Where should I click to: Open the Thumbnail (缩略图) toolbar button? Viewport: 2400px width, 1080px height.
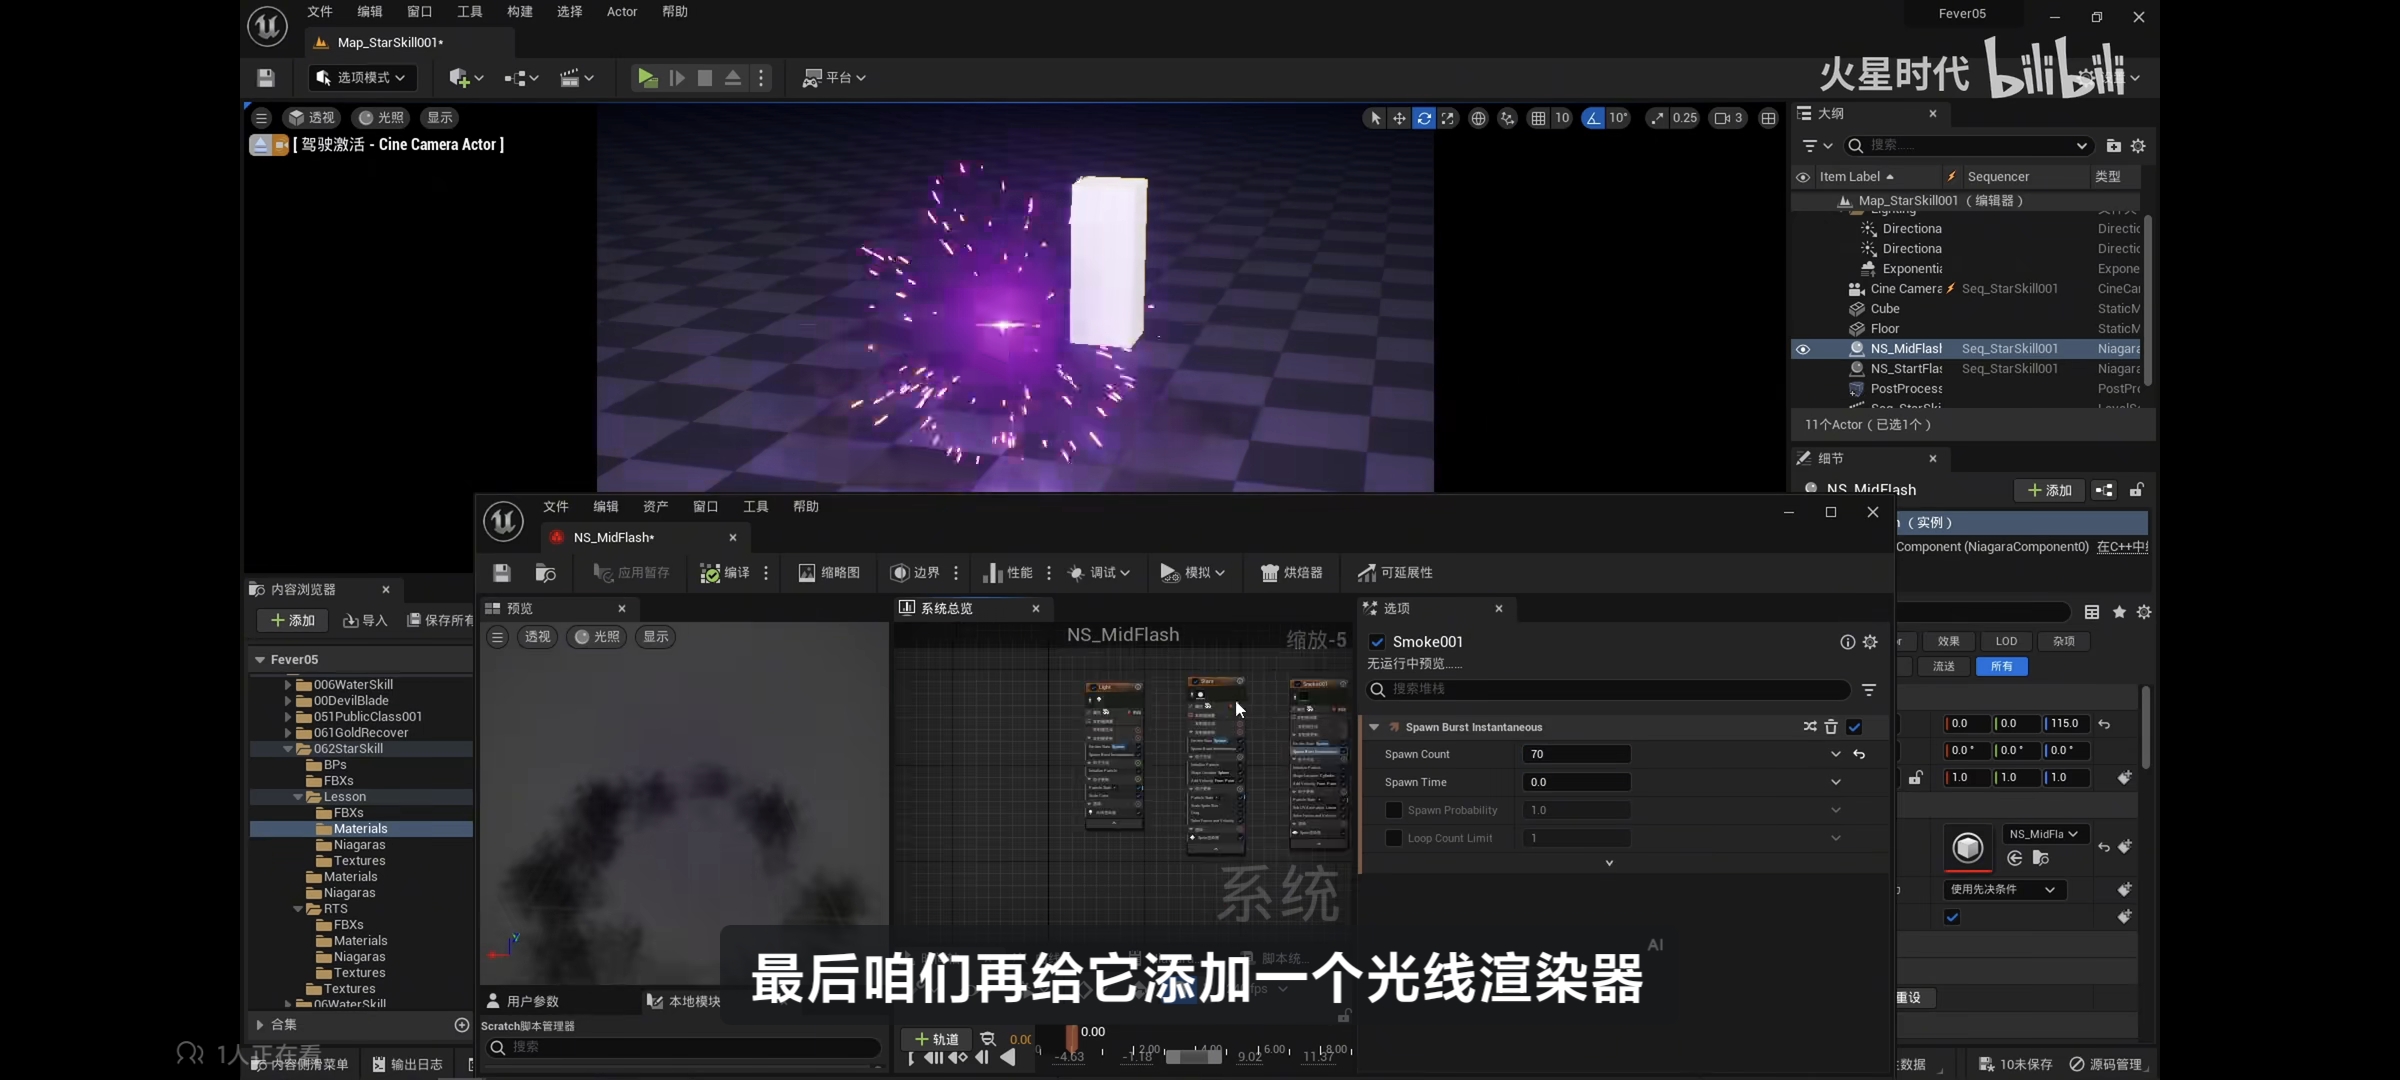(829, 573)
